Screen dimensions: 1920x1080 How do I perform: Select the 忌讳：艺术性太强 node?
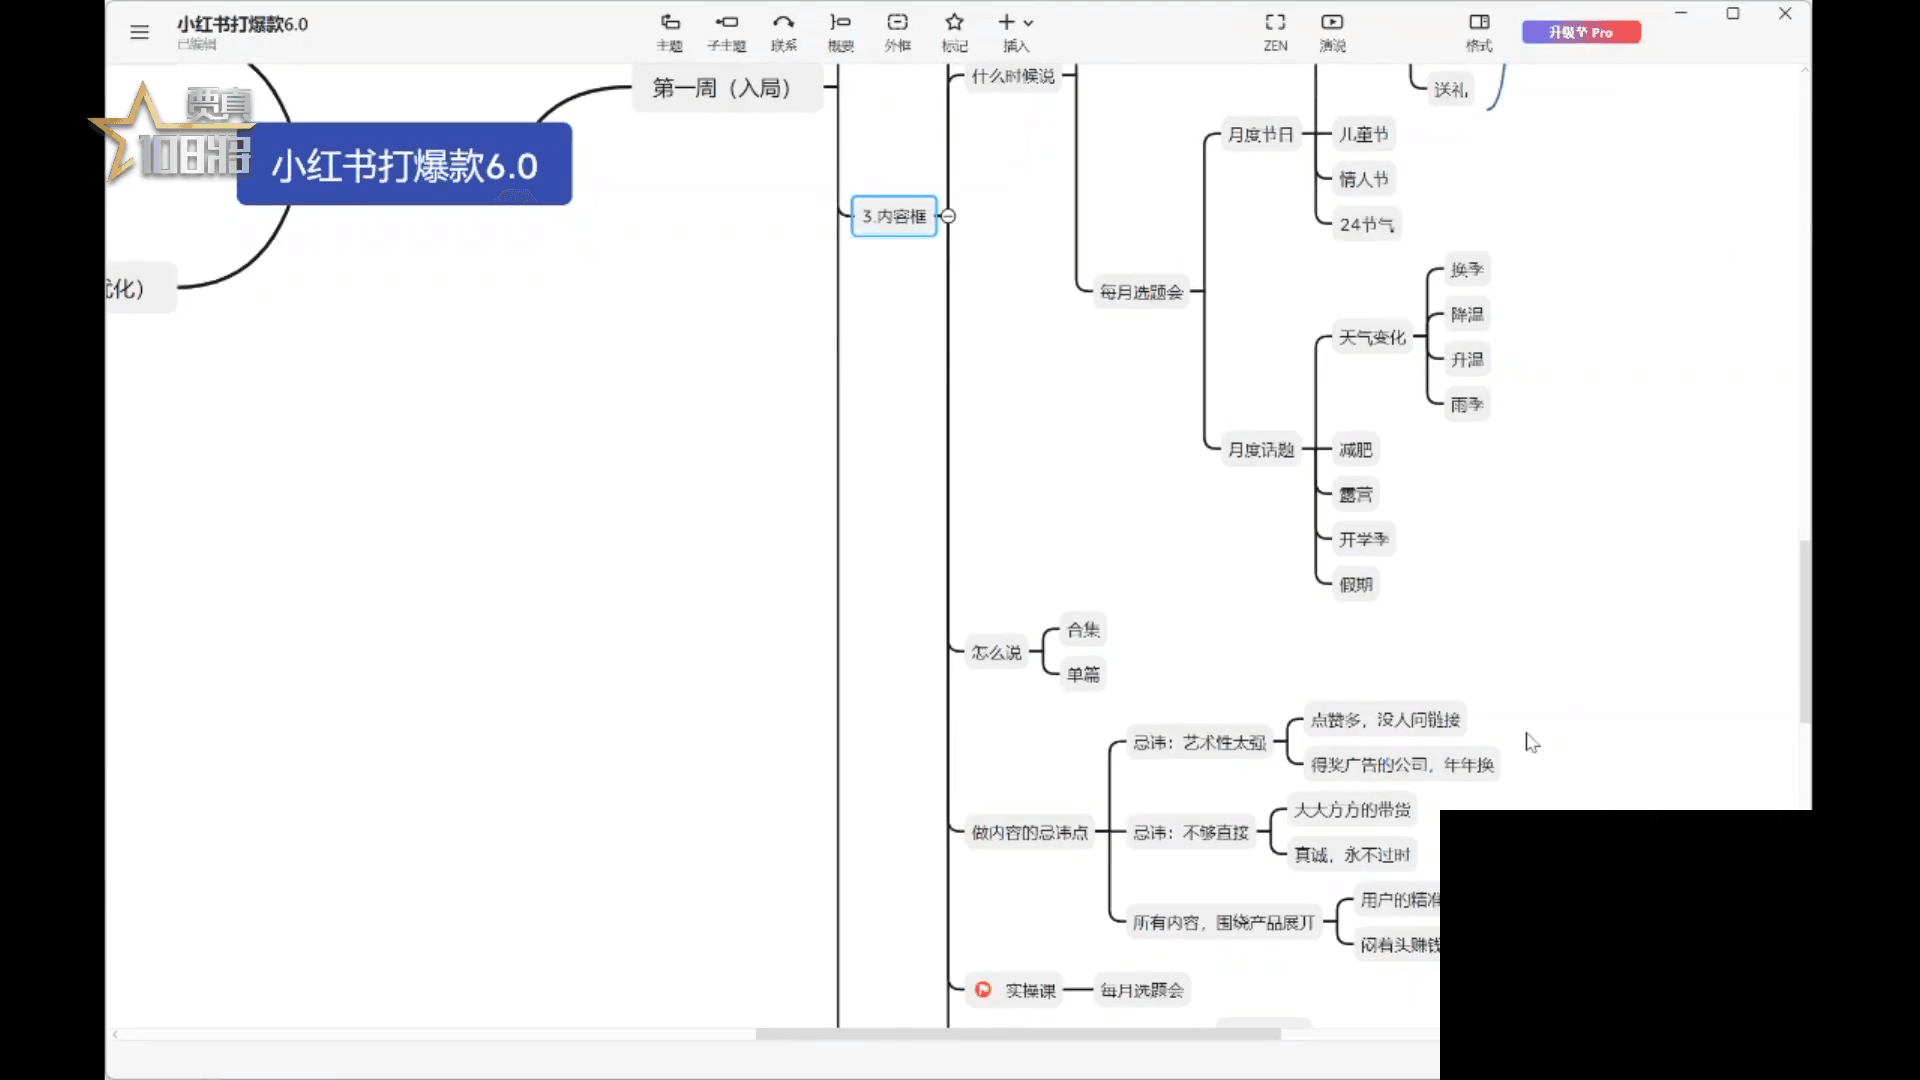coord(1199,742)
